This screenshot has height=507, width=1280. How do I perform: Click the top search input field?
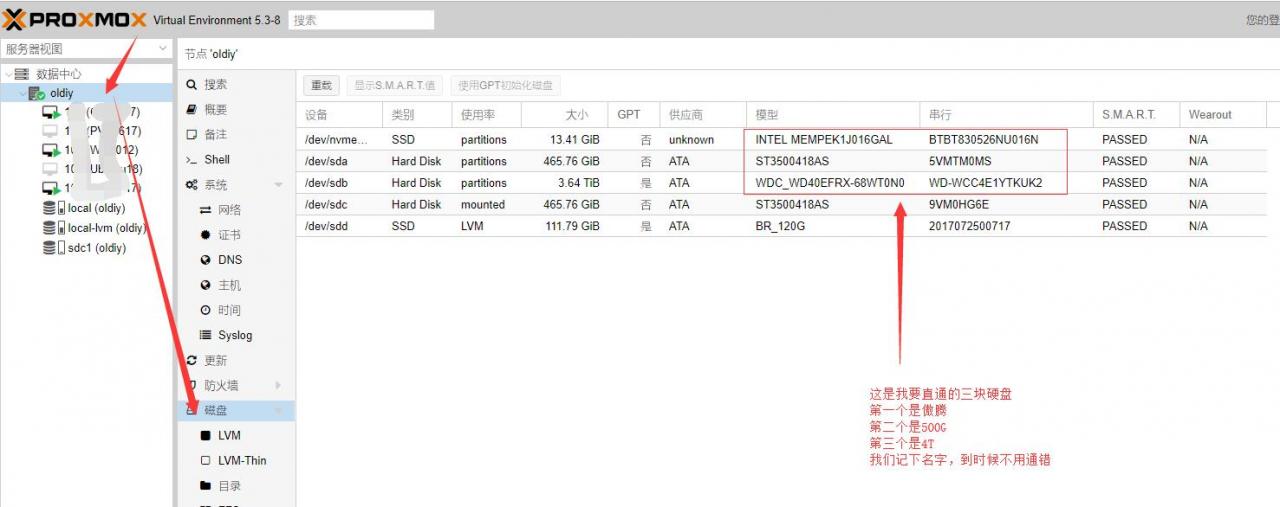point(361,20)
